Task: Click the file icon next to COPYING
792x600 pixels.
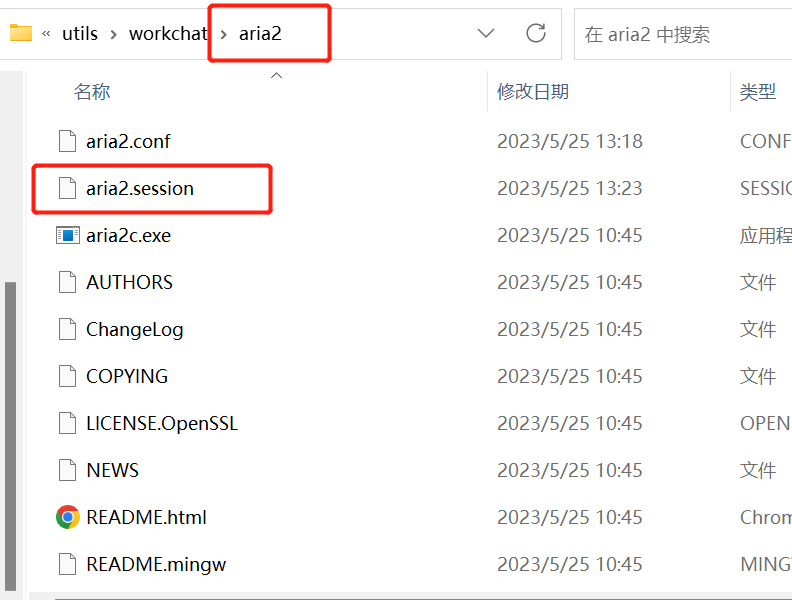Action: [67, 376]
